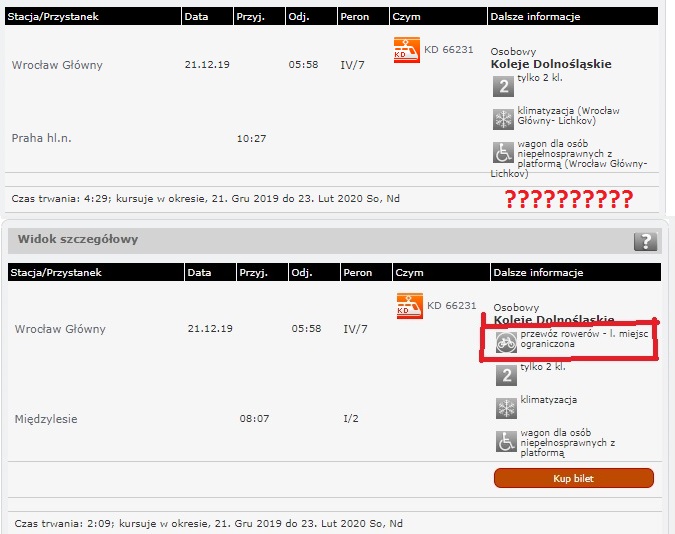Click the Przyj. column header in the Międzylesie connection
This screenshot has width=675, height=534.
262,272
